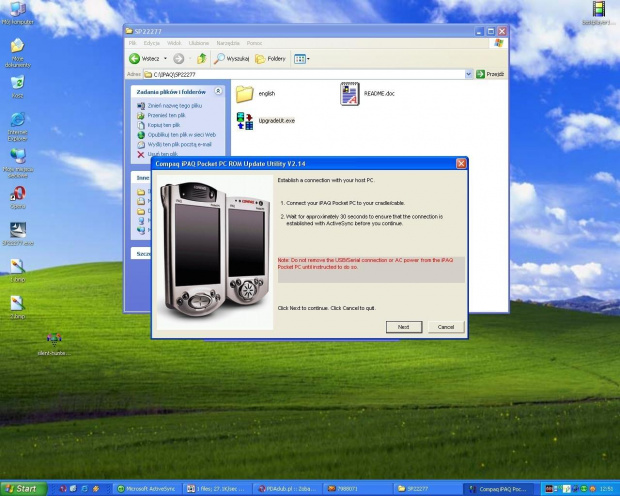Click the Przejdź go button
The image size is (620, 496).
(x=490, y=74)
